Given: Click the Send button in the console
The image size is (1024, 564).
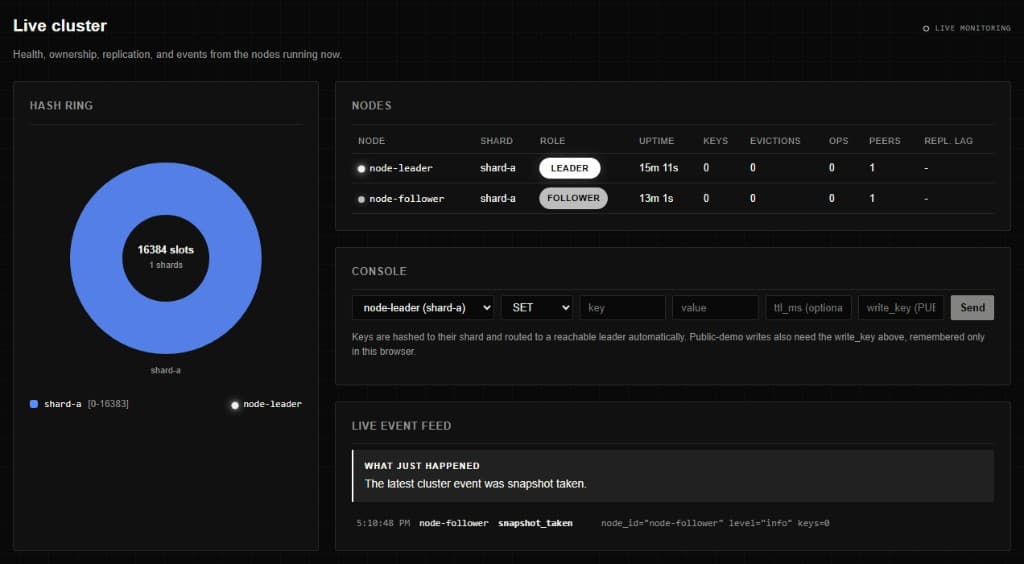Looking at the screenshot, I should pyautogui.click(x=972, y=307).
